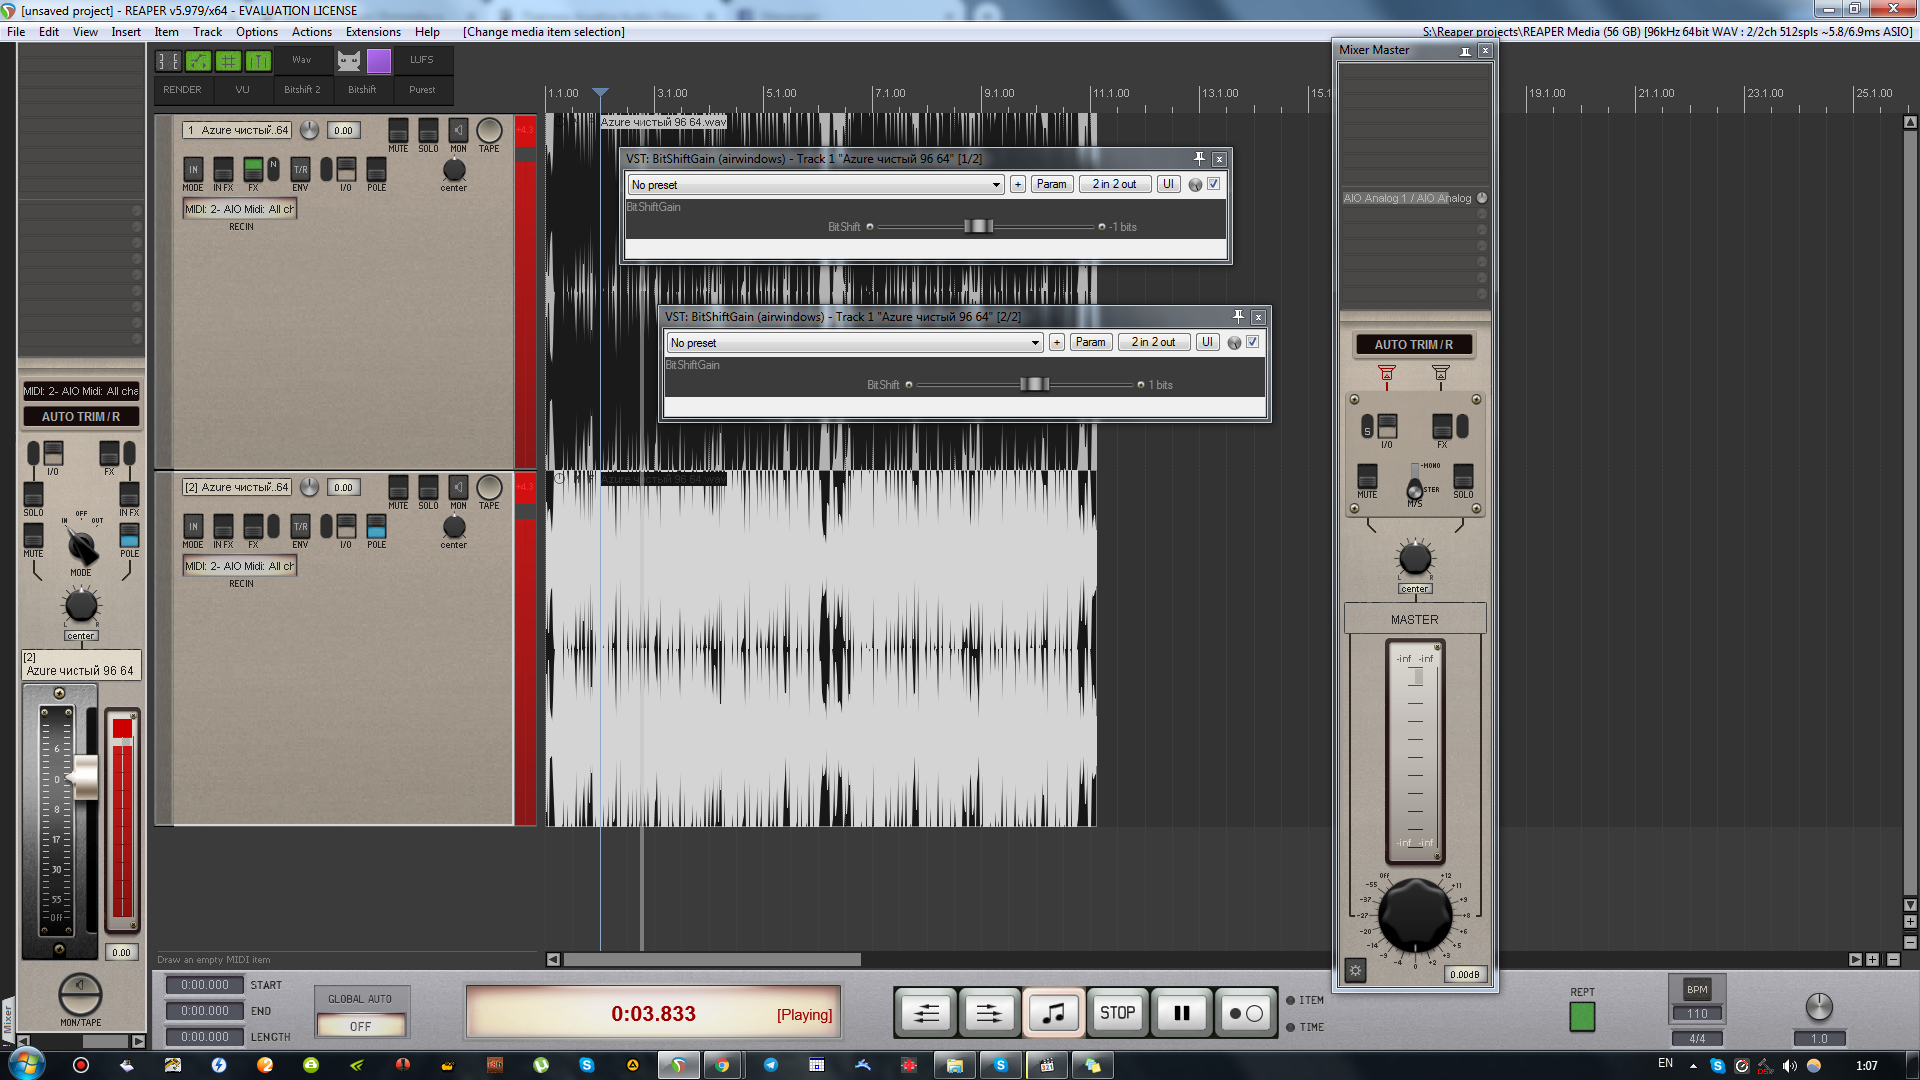
Task: Click the purple square toolbar button
Action: pos(379,61)
